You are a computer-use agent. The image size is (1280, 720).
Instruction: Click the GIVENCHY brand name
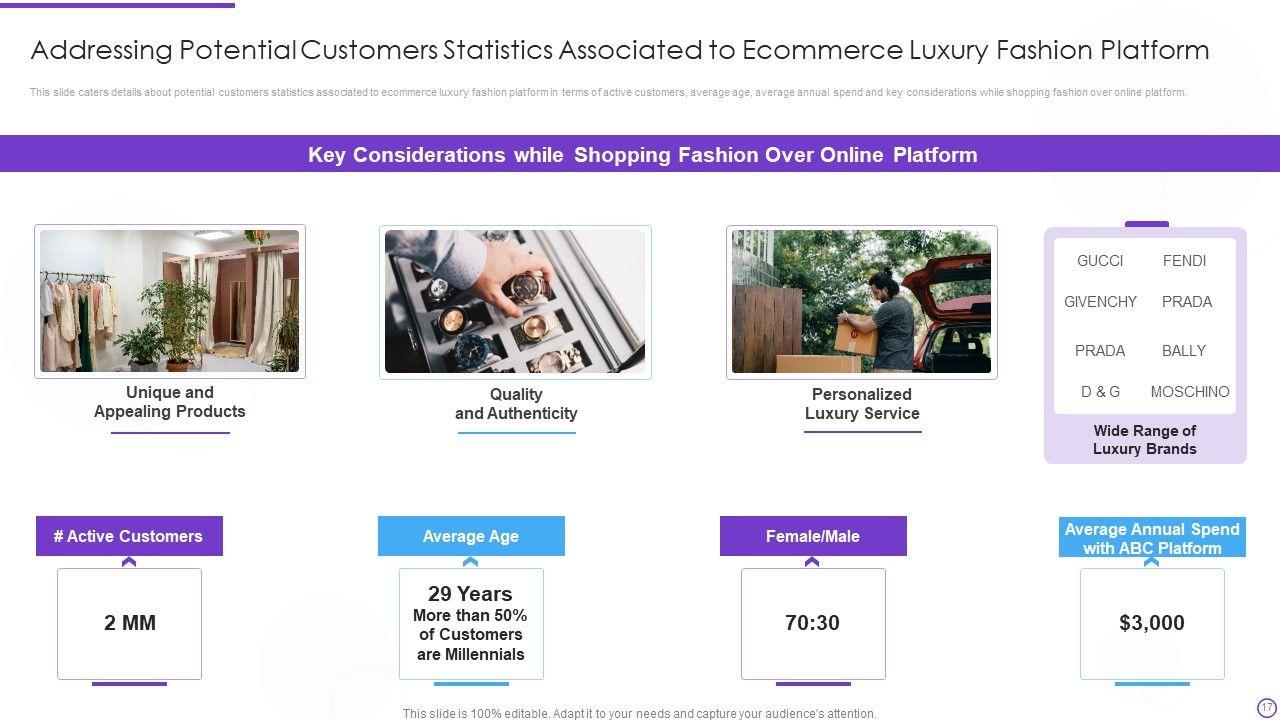(x=1100, y=302)
